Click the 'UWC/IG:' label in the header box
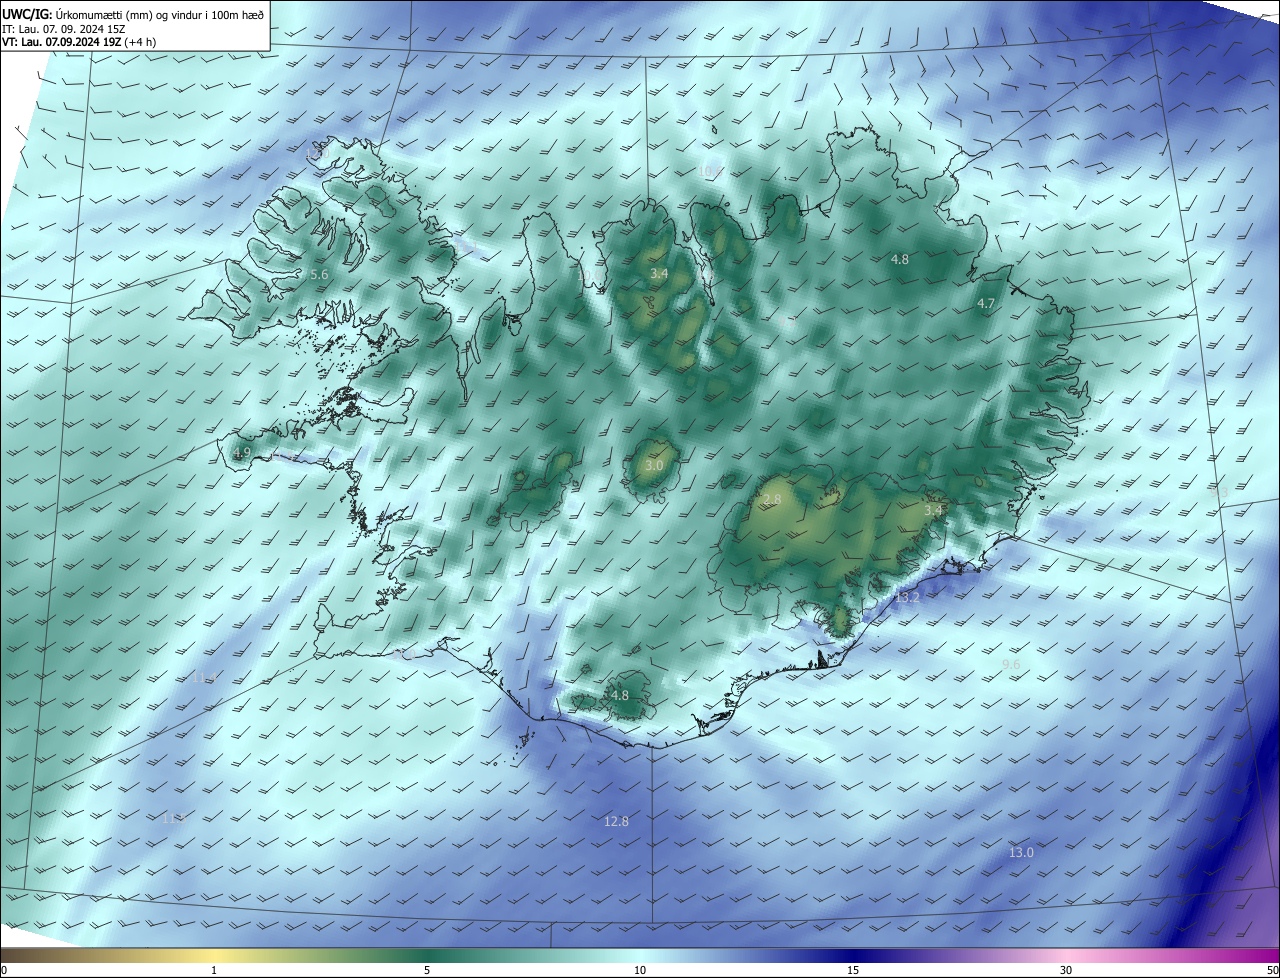1280x978 pixels. pyautogui.click(x=27, y=15)
